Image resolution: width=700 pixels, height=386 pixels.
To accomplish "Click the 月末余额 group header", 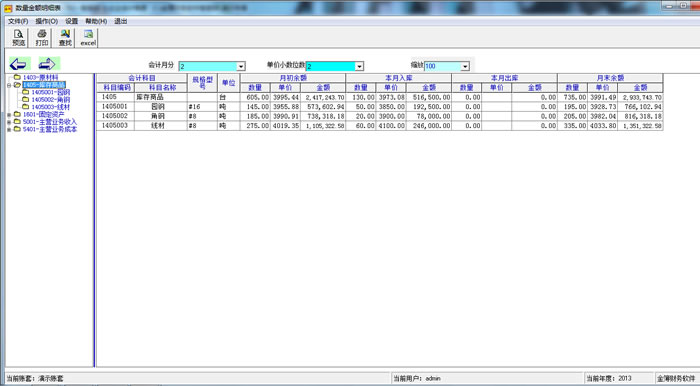I will coord(610,78).
